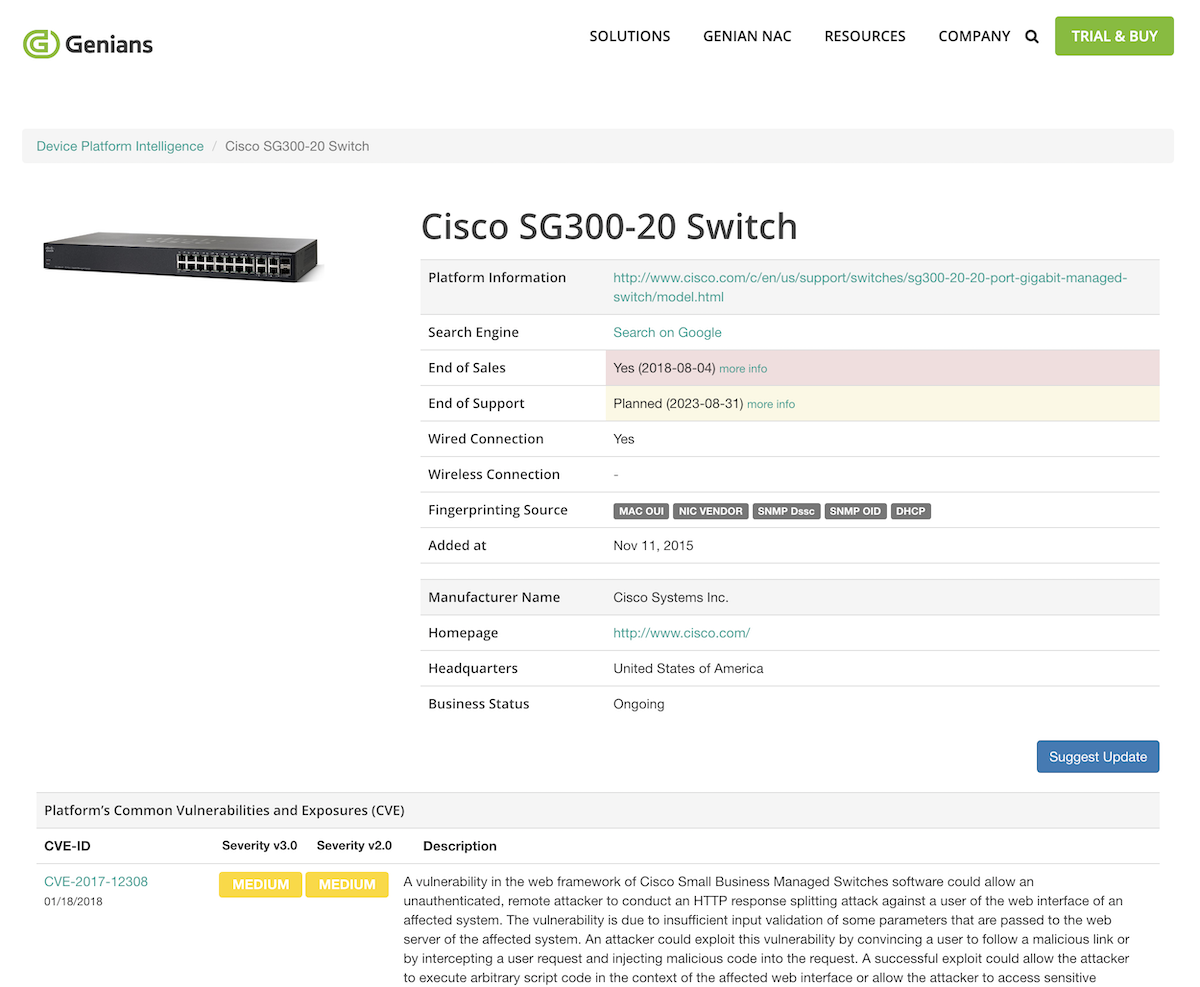The width and height of the screenshot is (1200, 987).
Task: Open the COMPANY menu
Action: point(974,36)
